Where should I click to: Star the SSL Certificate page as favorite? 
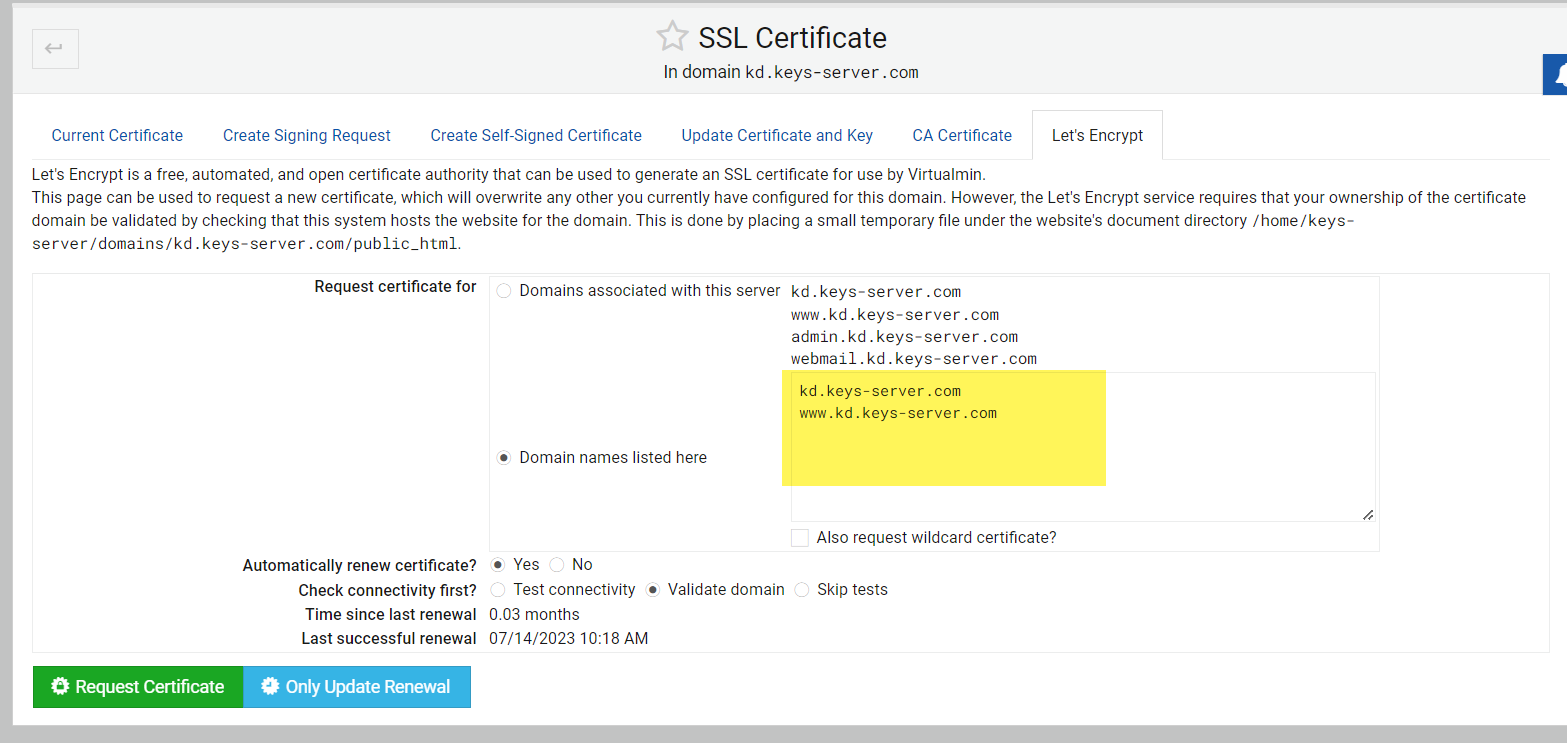click(x=672, y=37)
